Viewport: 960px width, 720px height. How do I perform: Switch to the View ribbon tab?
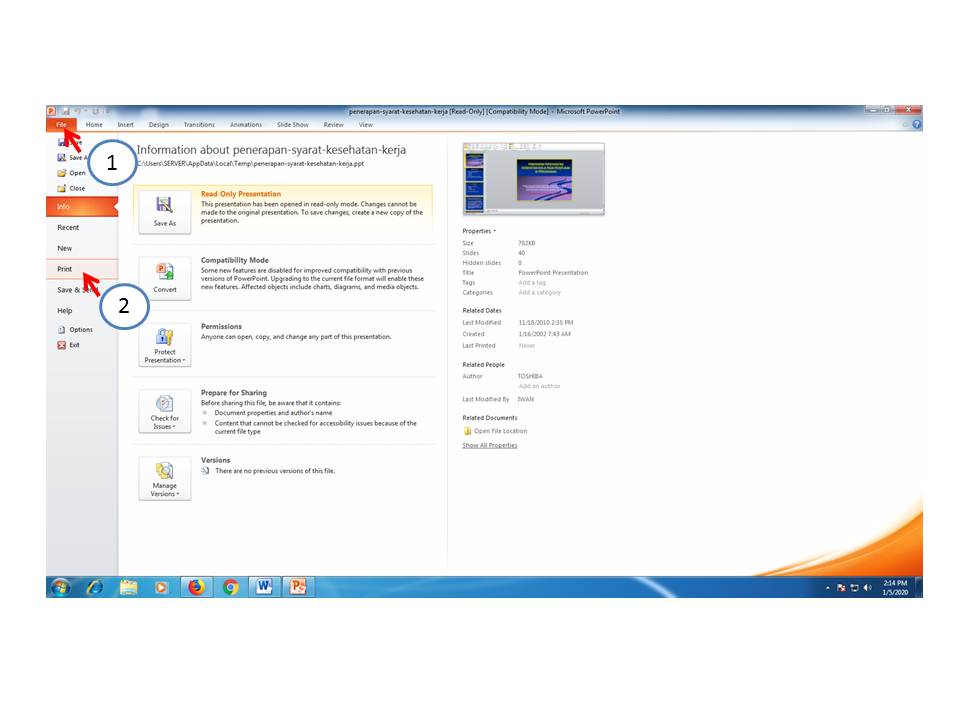[x=366, y=125]
